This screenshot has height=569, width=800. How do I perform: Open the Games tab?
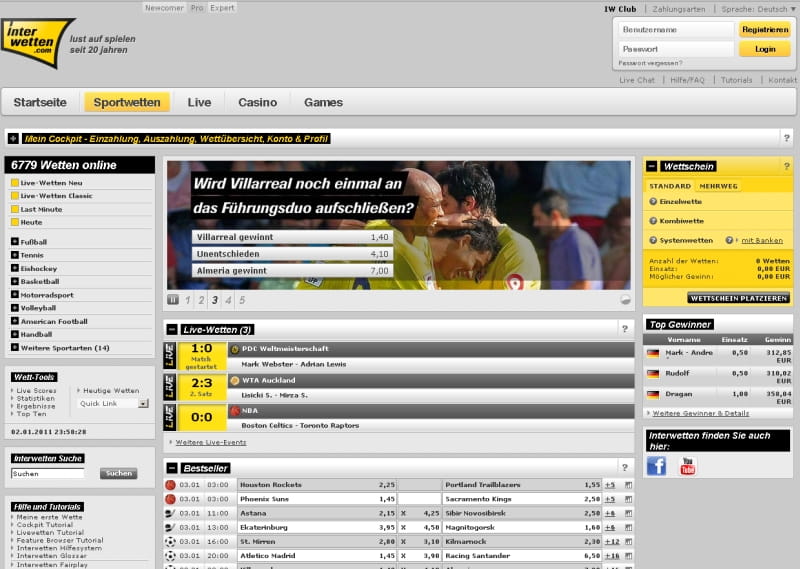pyautogui.click(x=323, y=102)
